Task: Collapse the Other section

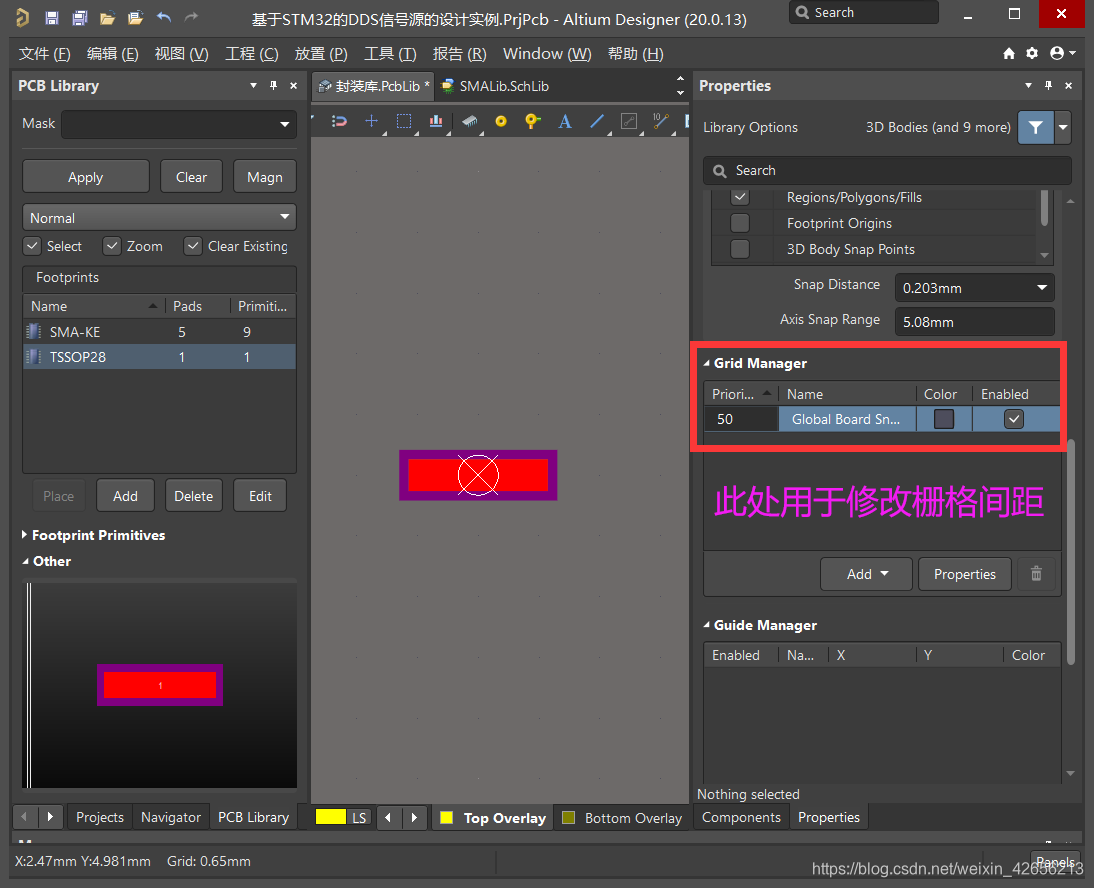Action: pos(25,562)
